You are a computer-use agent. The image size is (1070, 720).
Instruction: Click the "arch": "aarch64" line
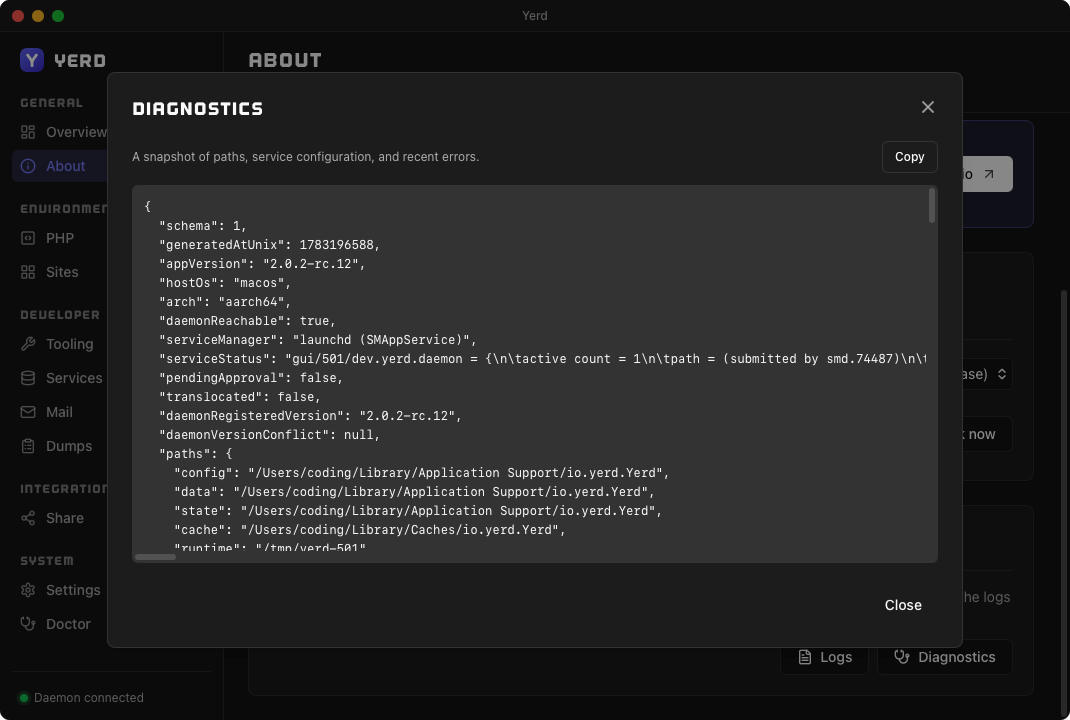click(225, 302)
